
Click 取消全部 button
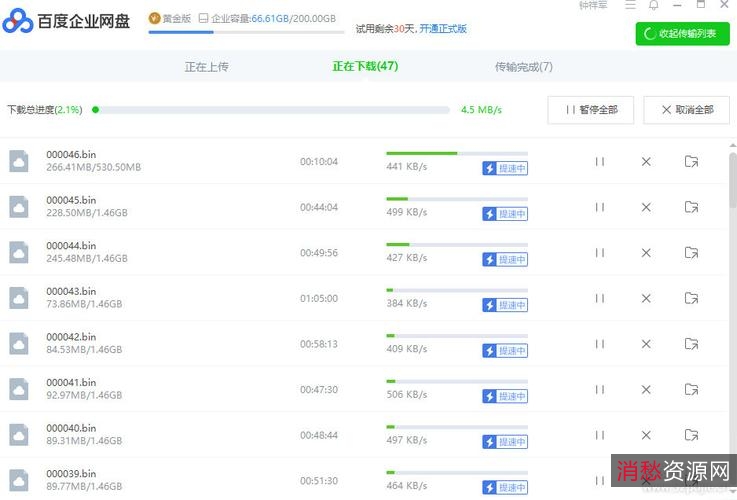click(687, 110)
